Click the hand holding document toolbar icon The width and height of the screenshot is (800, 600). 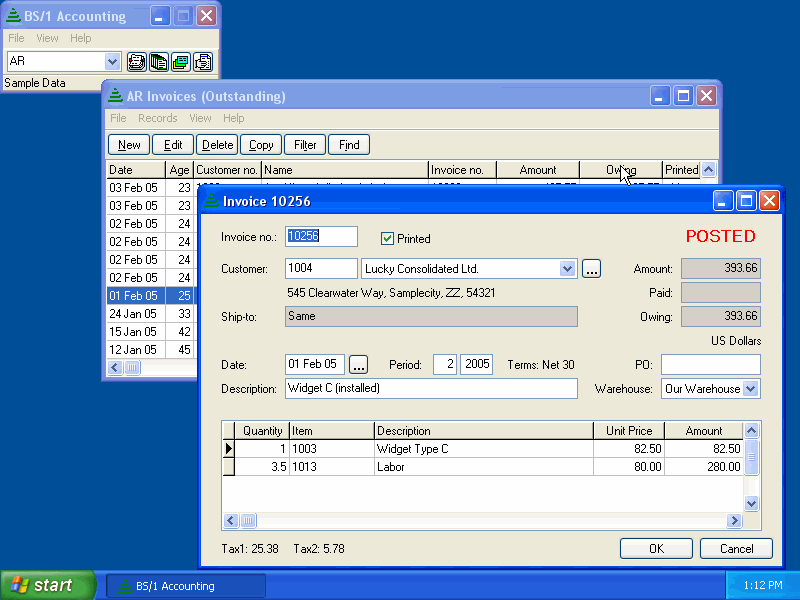[203, 62]
